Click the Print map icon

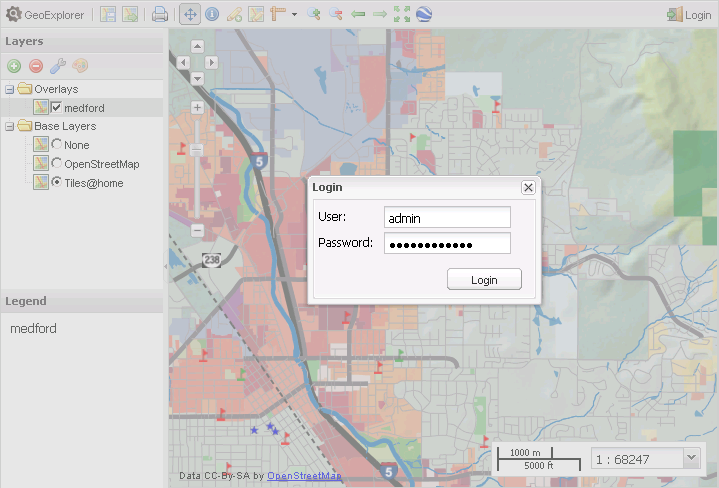coord(160,14)
